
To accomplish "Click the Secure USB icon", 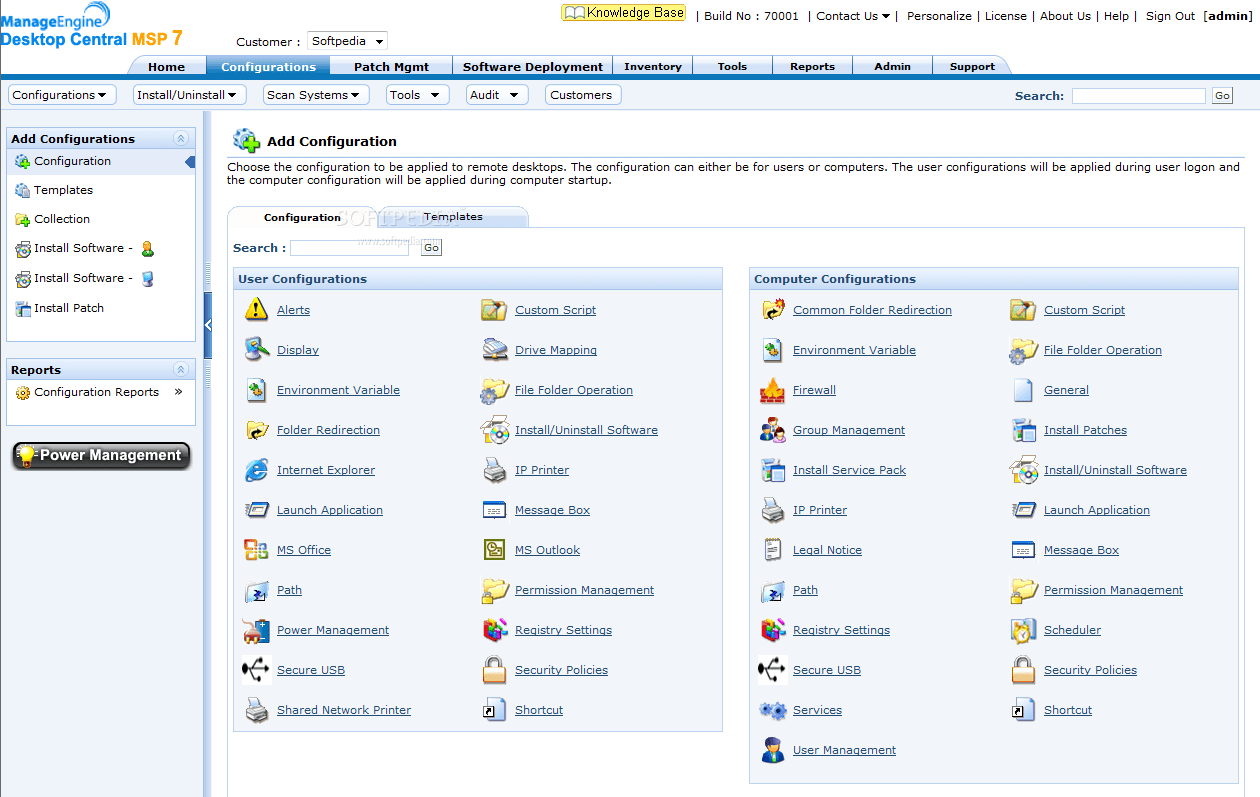I will [256, 670].
